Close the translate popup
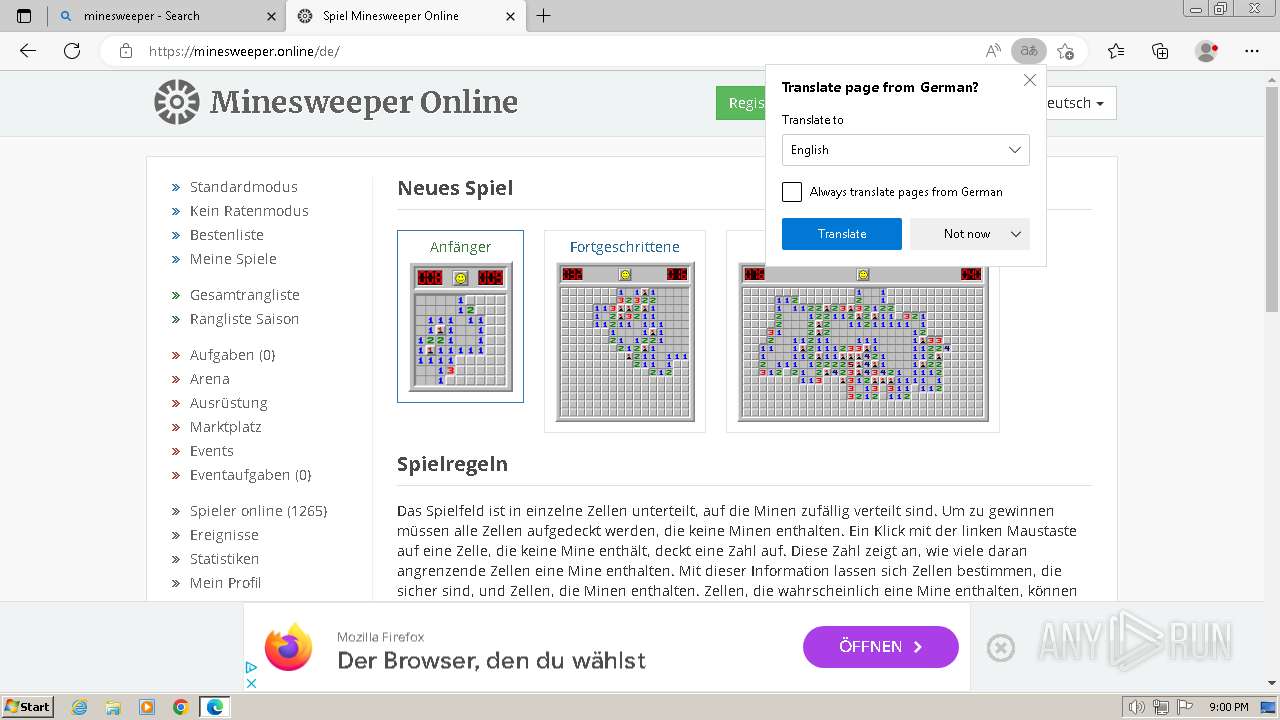This screenshot has width=1280, height=720. (1029, 80)
